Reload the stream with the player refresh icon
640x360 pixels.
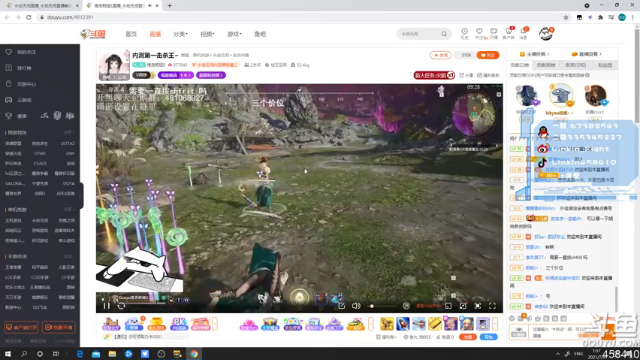click(121, 306)
